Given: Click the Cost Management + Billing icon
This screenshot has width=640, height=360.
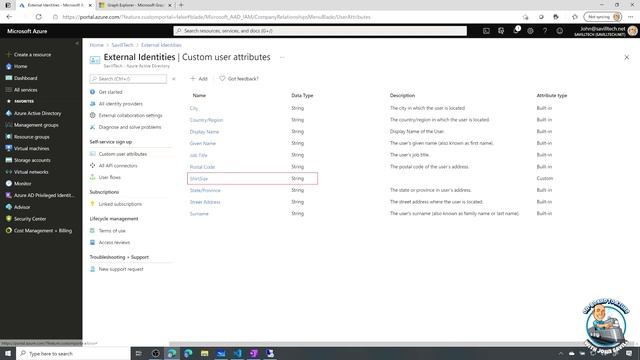Looking at the screenshot, I should (9, 231).
